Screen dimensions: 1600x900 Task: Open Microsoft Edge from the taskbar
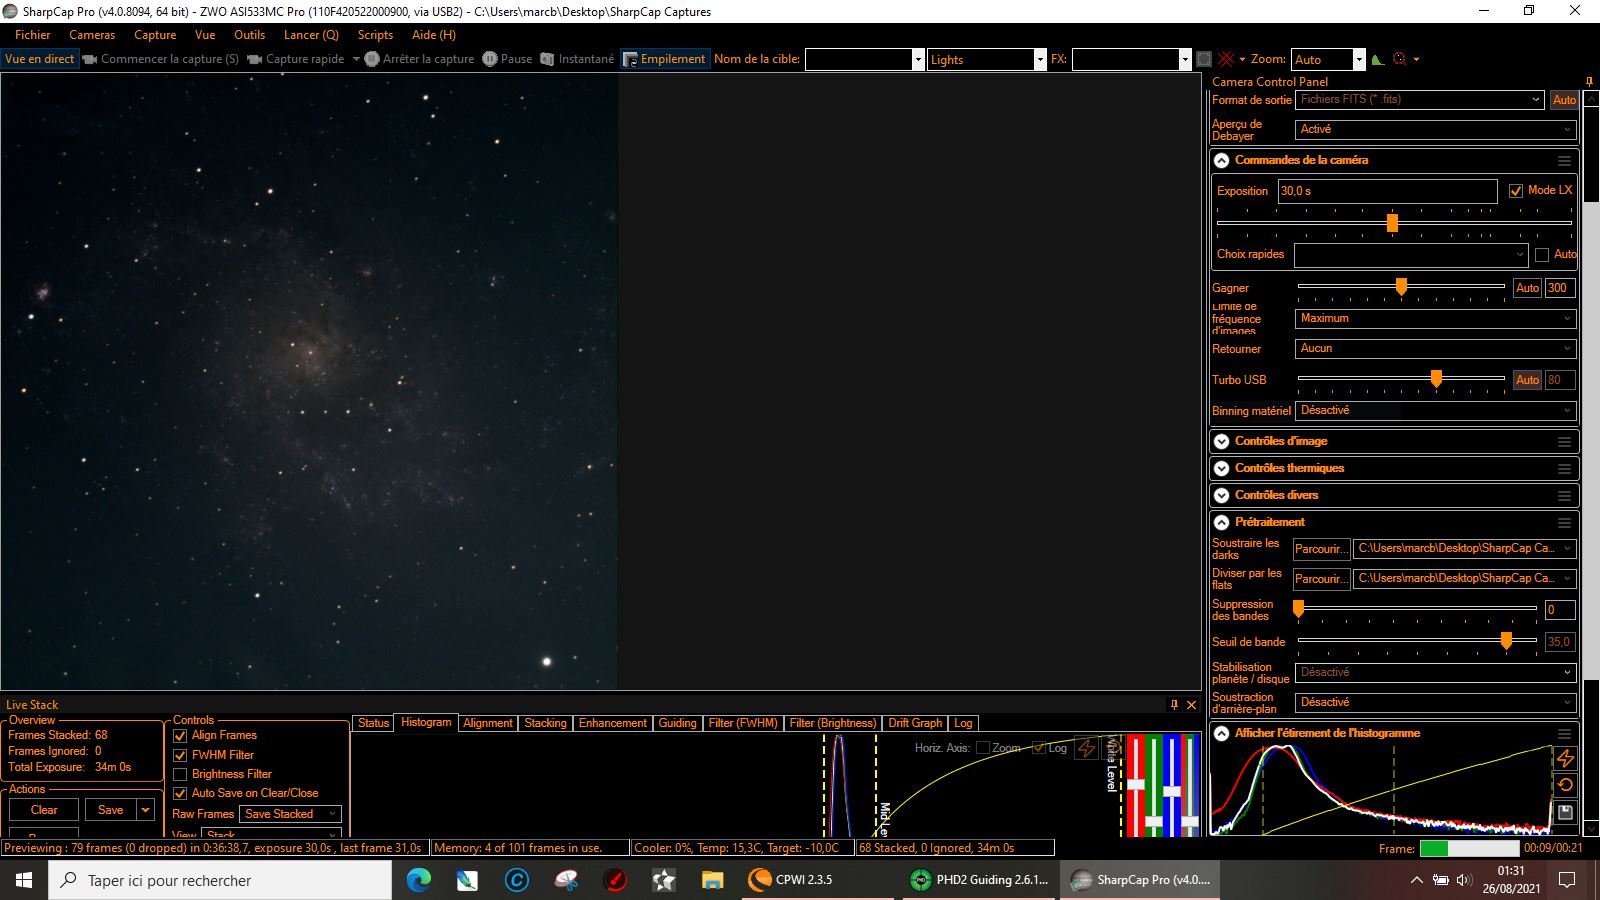coord(419,880)
